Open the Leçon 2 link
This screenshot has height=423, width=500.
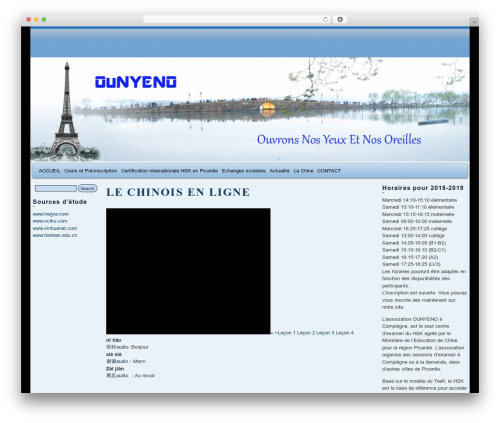306,333
